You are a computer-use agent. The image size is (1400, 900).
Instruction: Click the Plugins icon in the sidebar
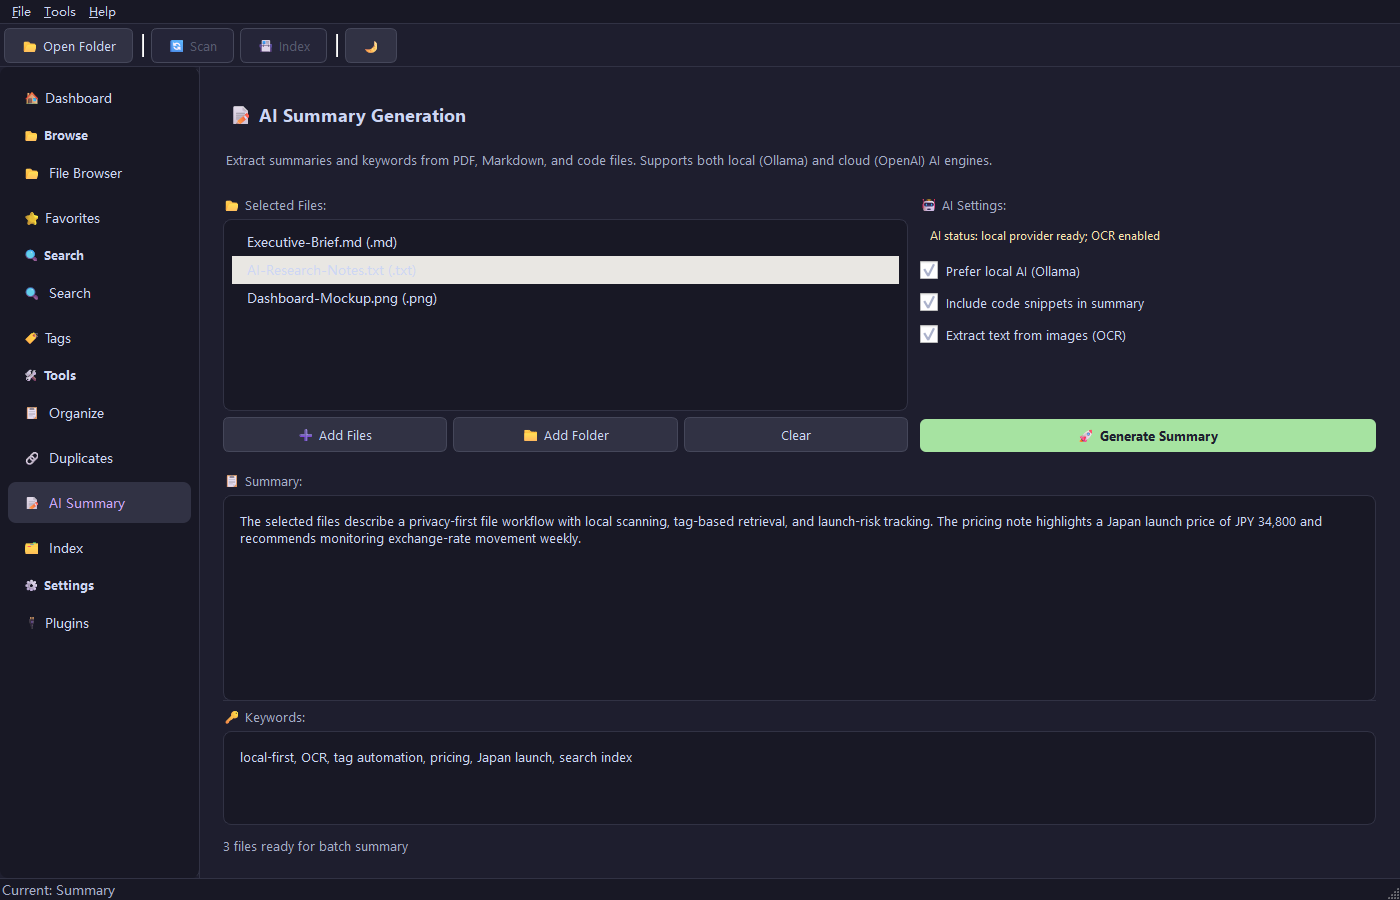(x=31, y=623)
